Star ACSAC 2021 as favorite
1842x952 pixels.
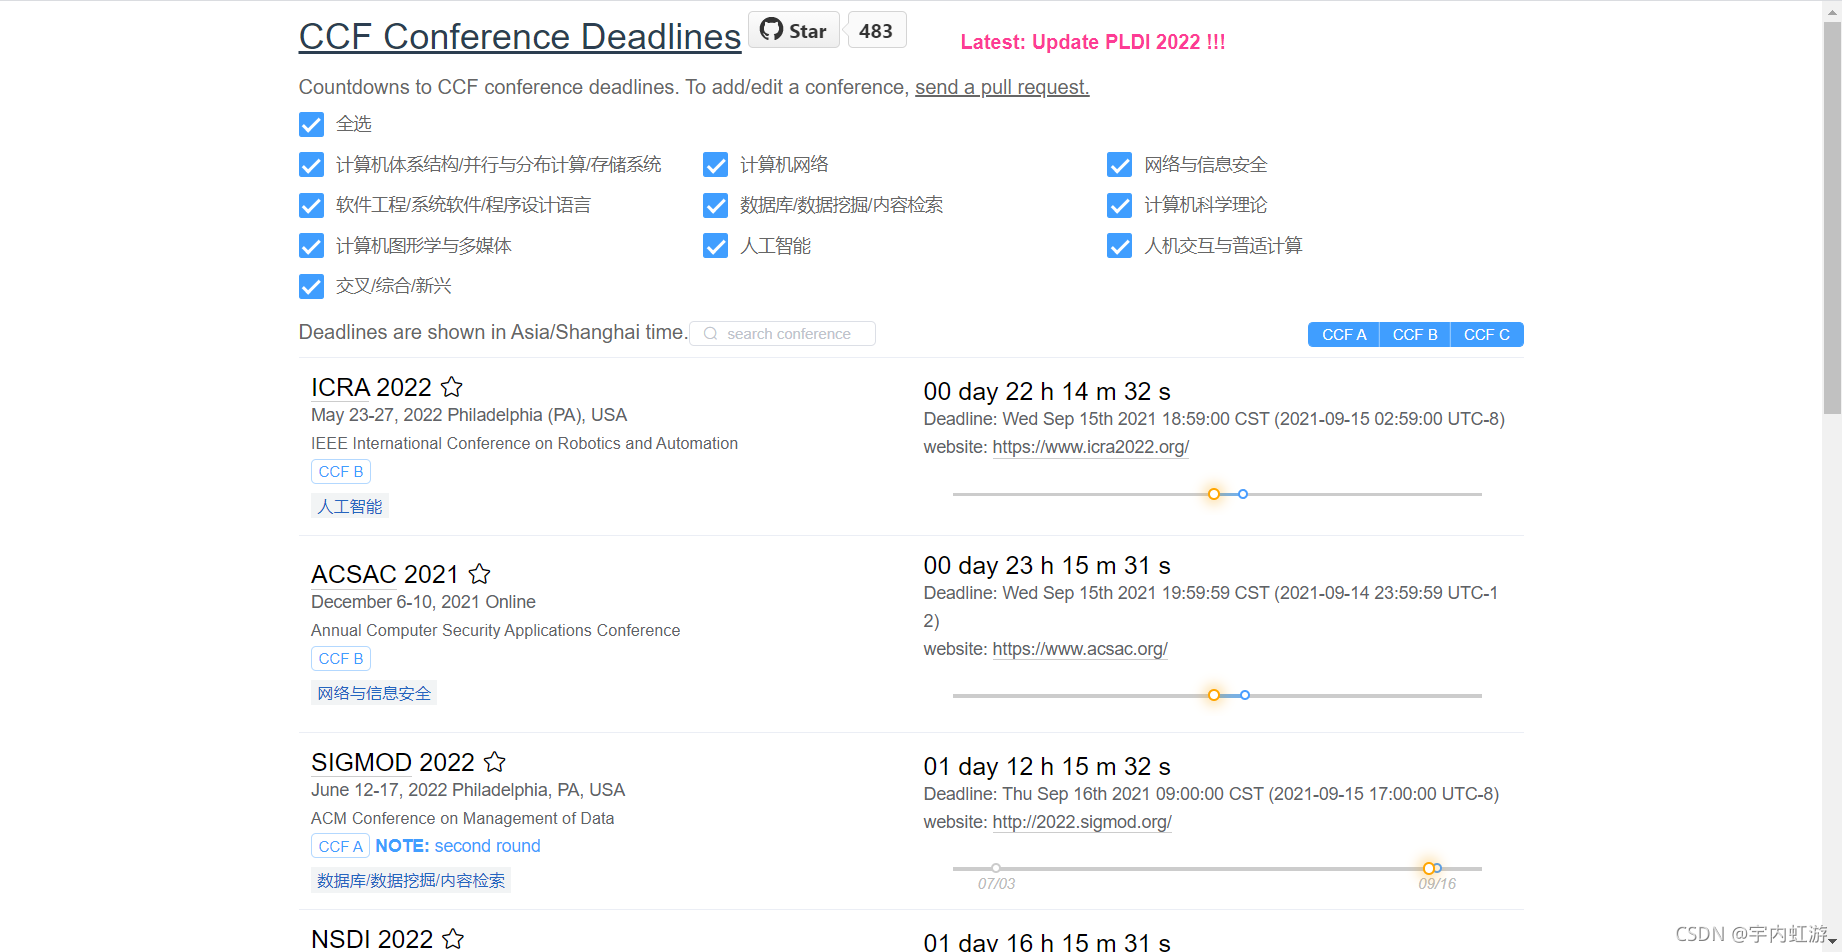[x=480, y=573]
